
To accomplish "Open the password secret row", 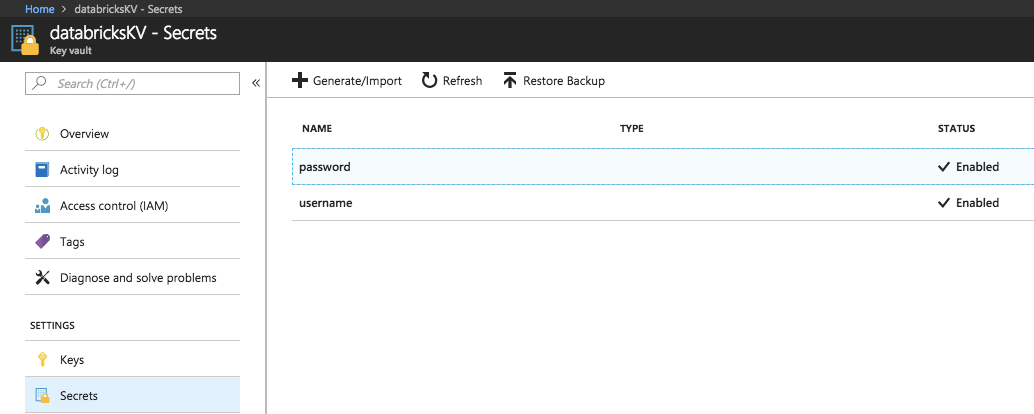I will (325, 167).
